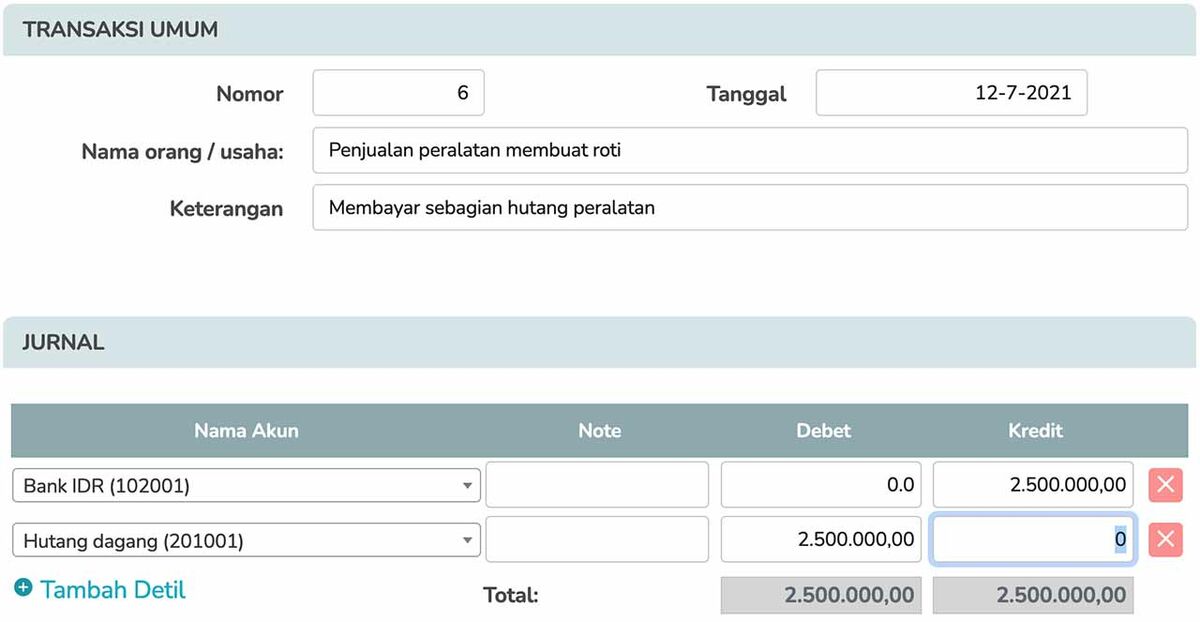The height and width of the screenshot is (622, 1200).
Task: Click the Tambah Detil link text
Action: point(113,589)
